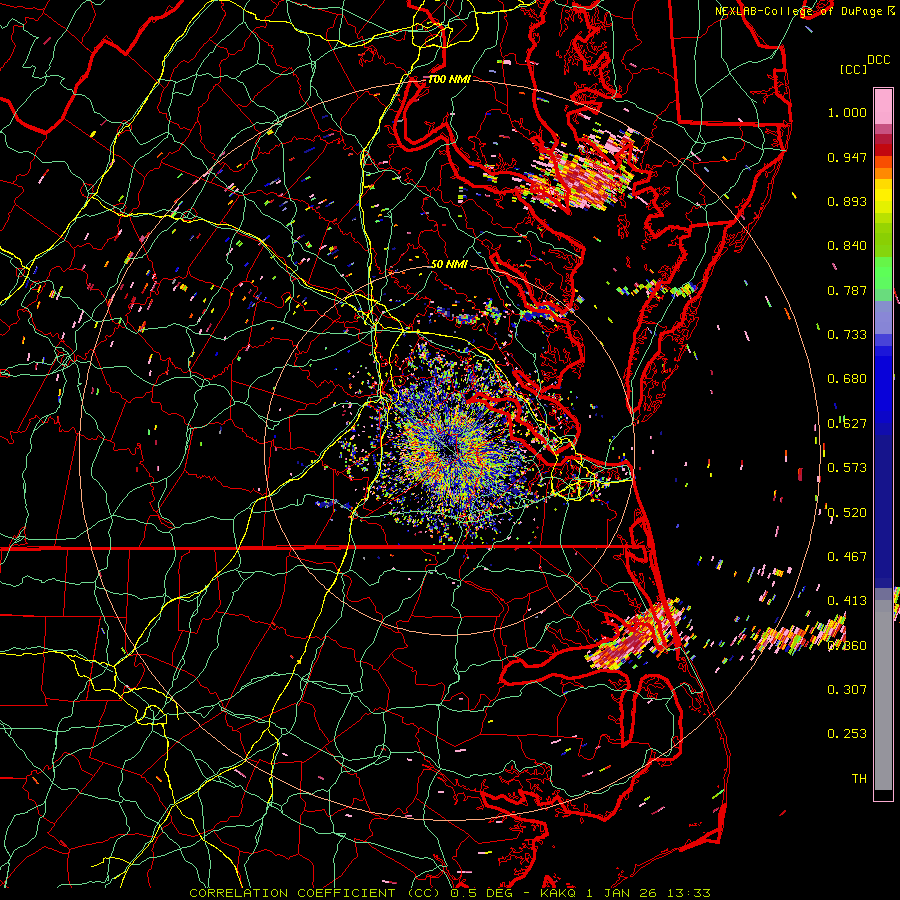Click the DCC product label
The image size is (900, 900).
coord(878,60)
